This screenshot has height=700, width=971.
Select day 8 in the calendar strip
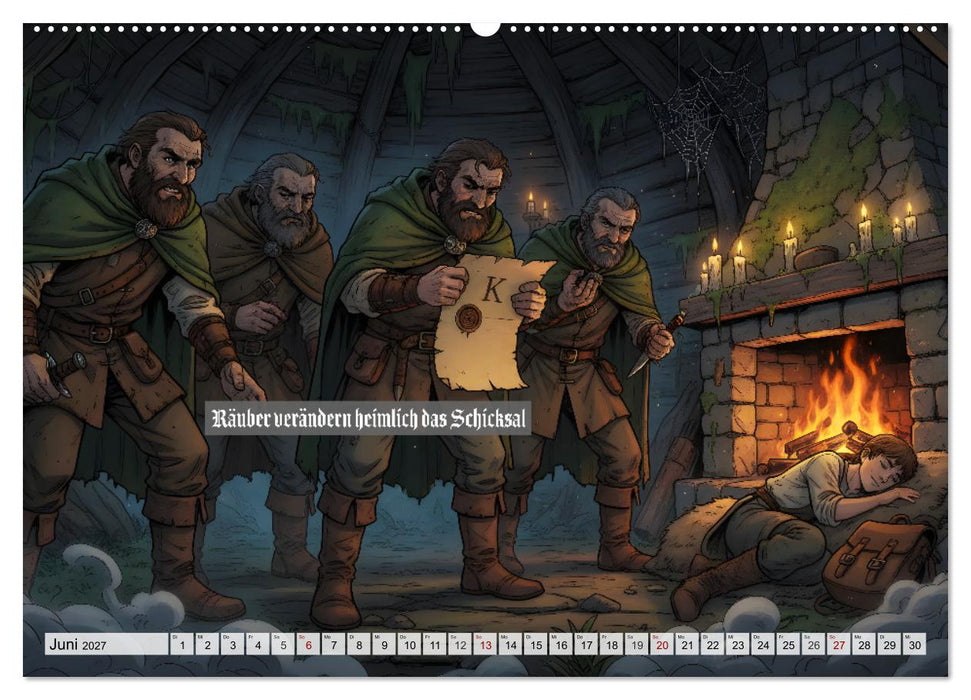pos(359,644)
